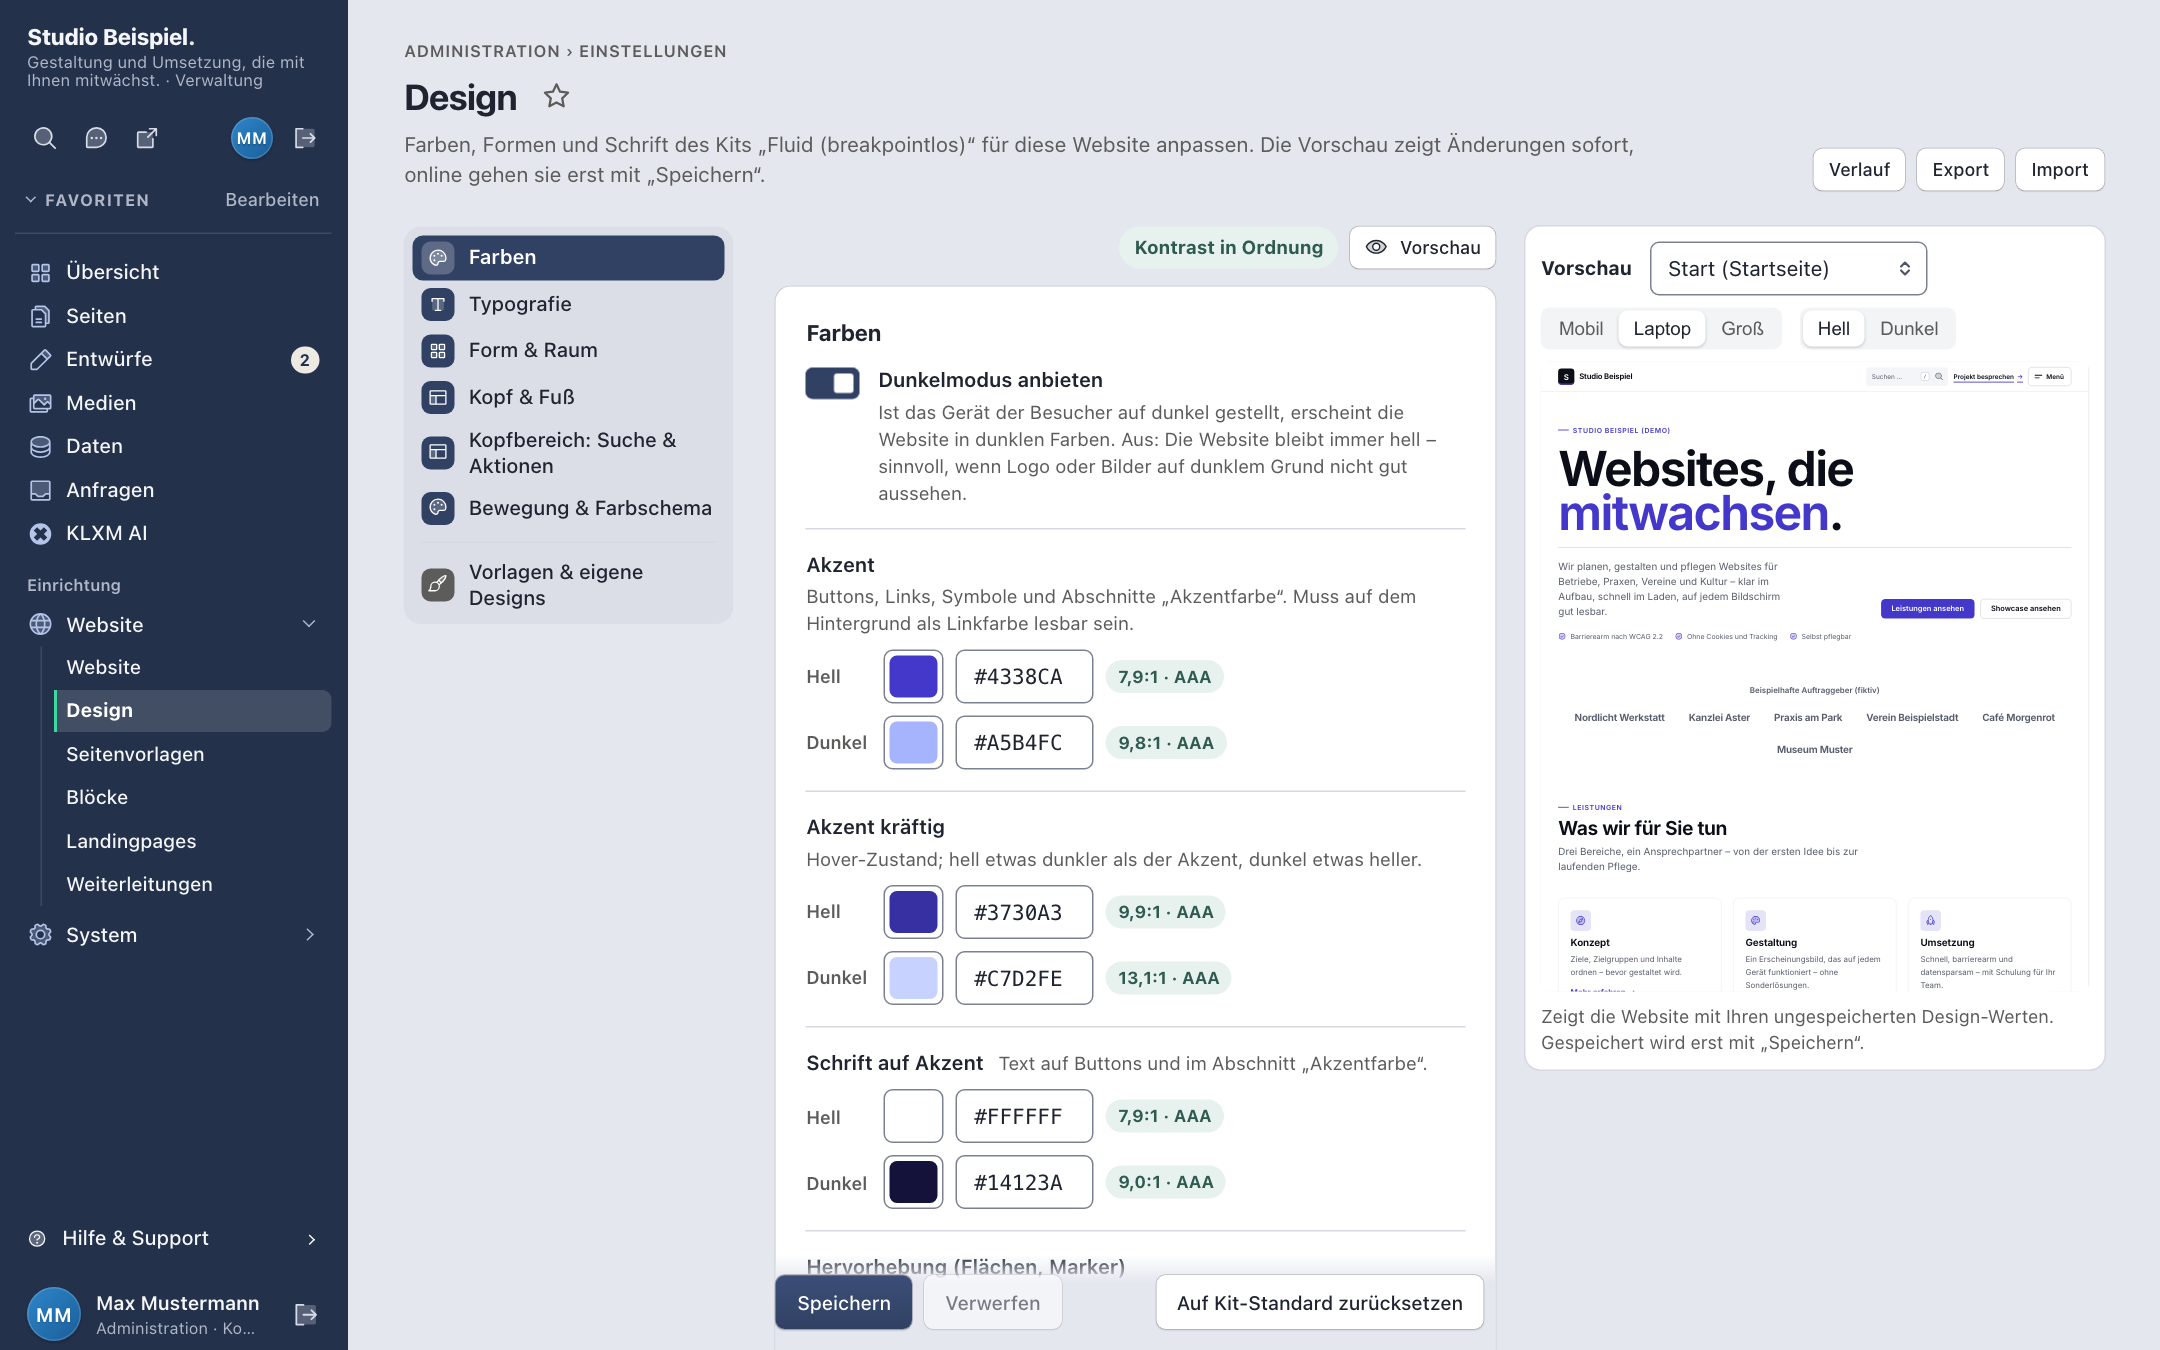
Task: Click the Entwürfe pencil icon
Action: click(x=40, y=359)
